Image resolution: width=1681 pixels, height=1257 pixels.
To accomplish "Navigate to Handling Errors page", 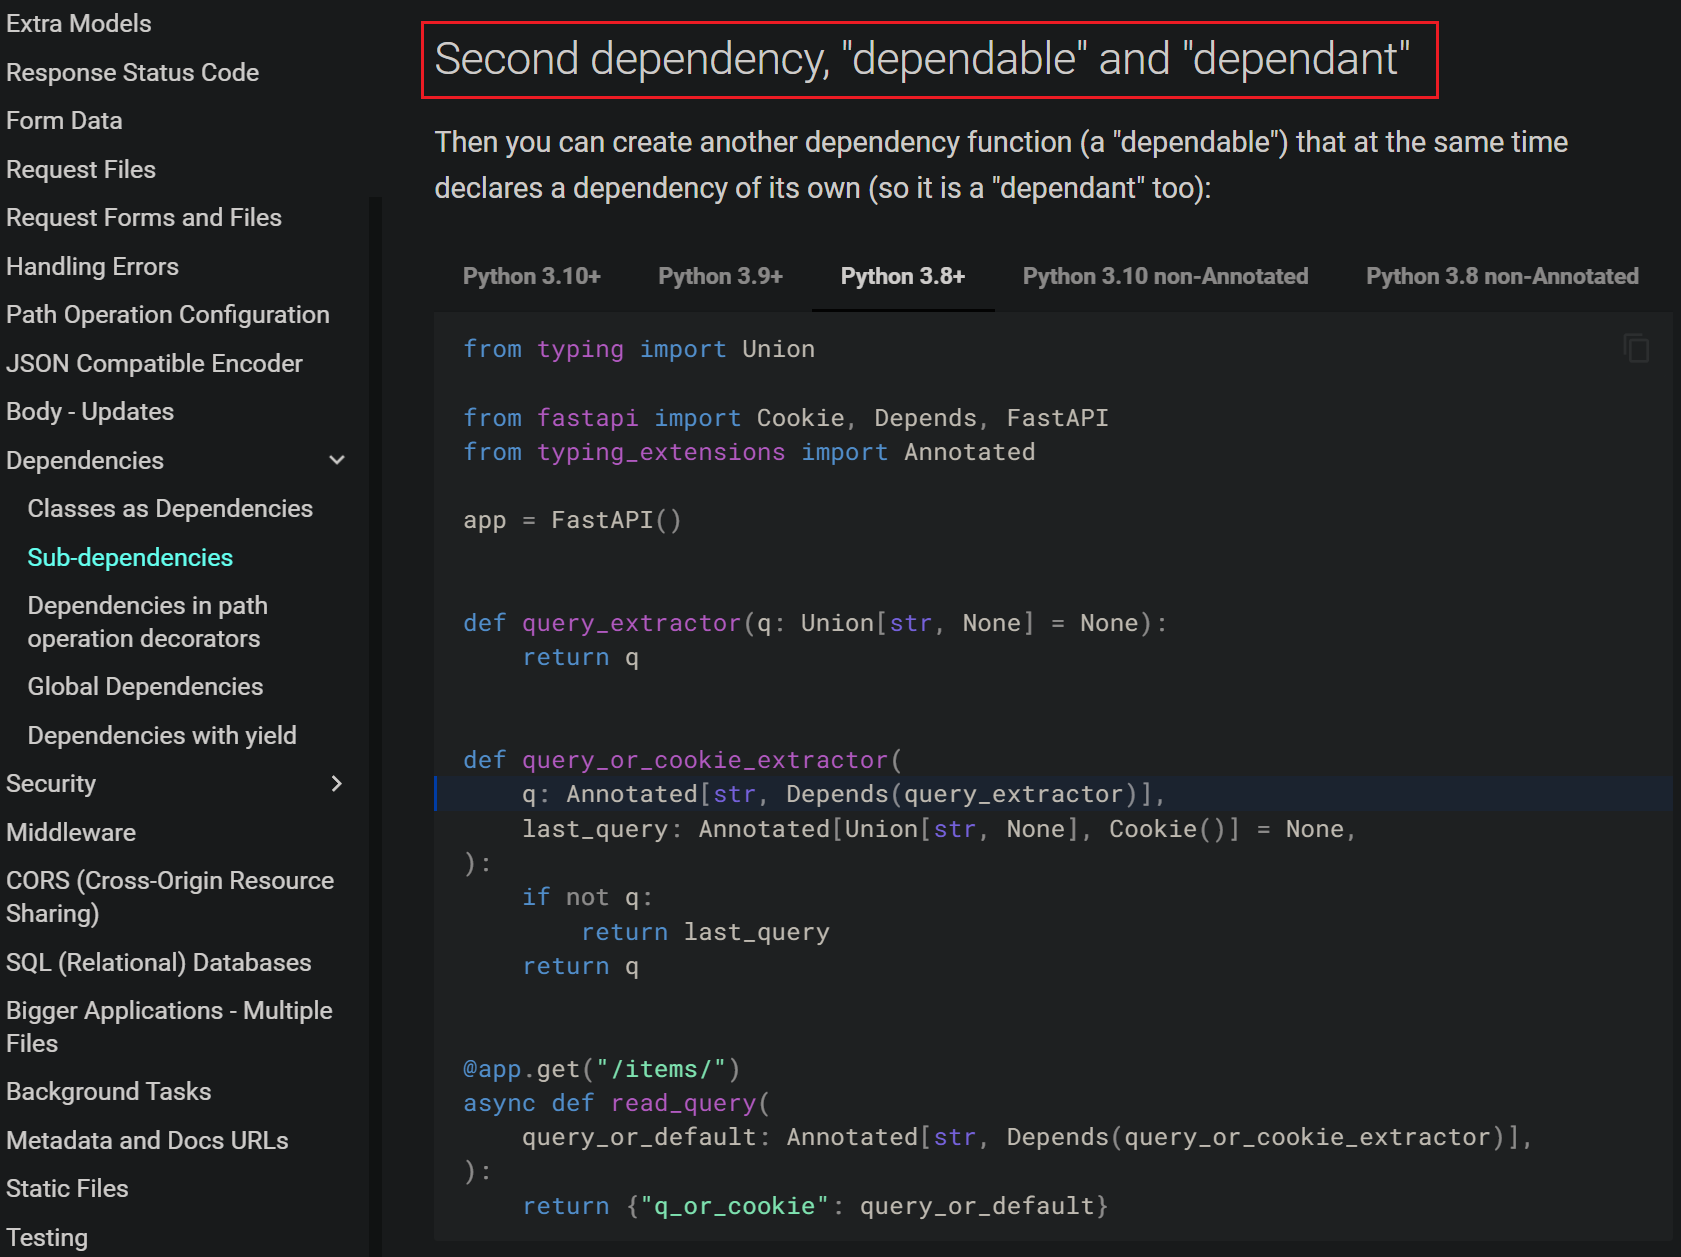I will click(92, 267).
